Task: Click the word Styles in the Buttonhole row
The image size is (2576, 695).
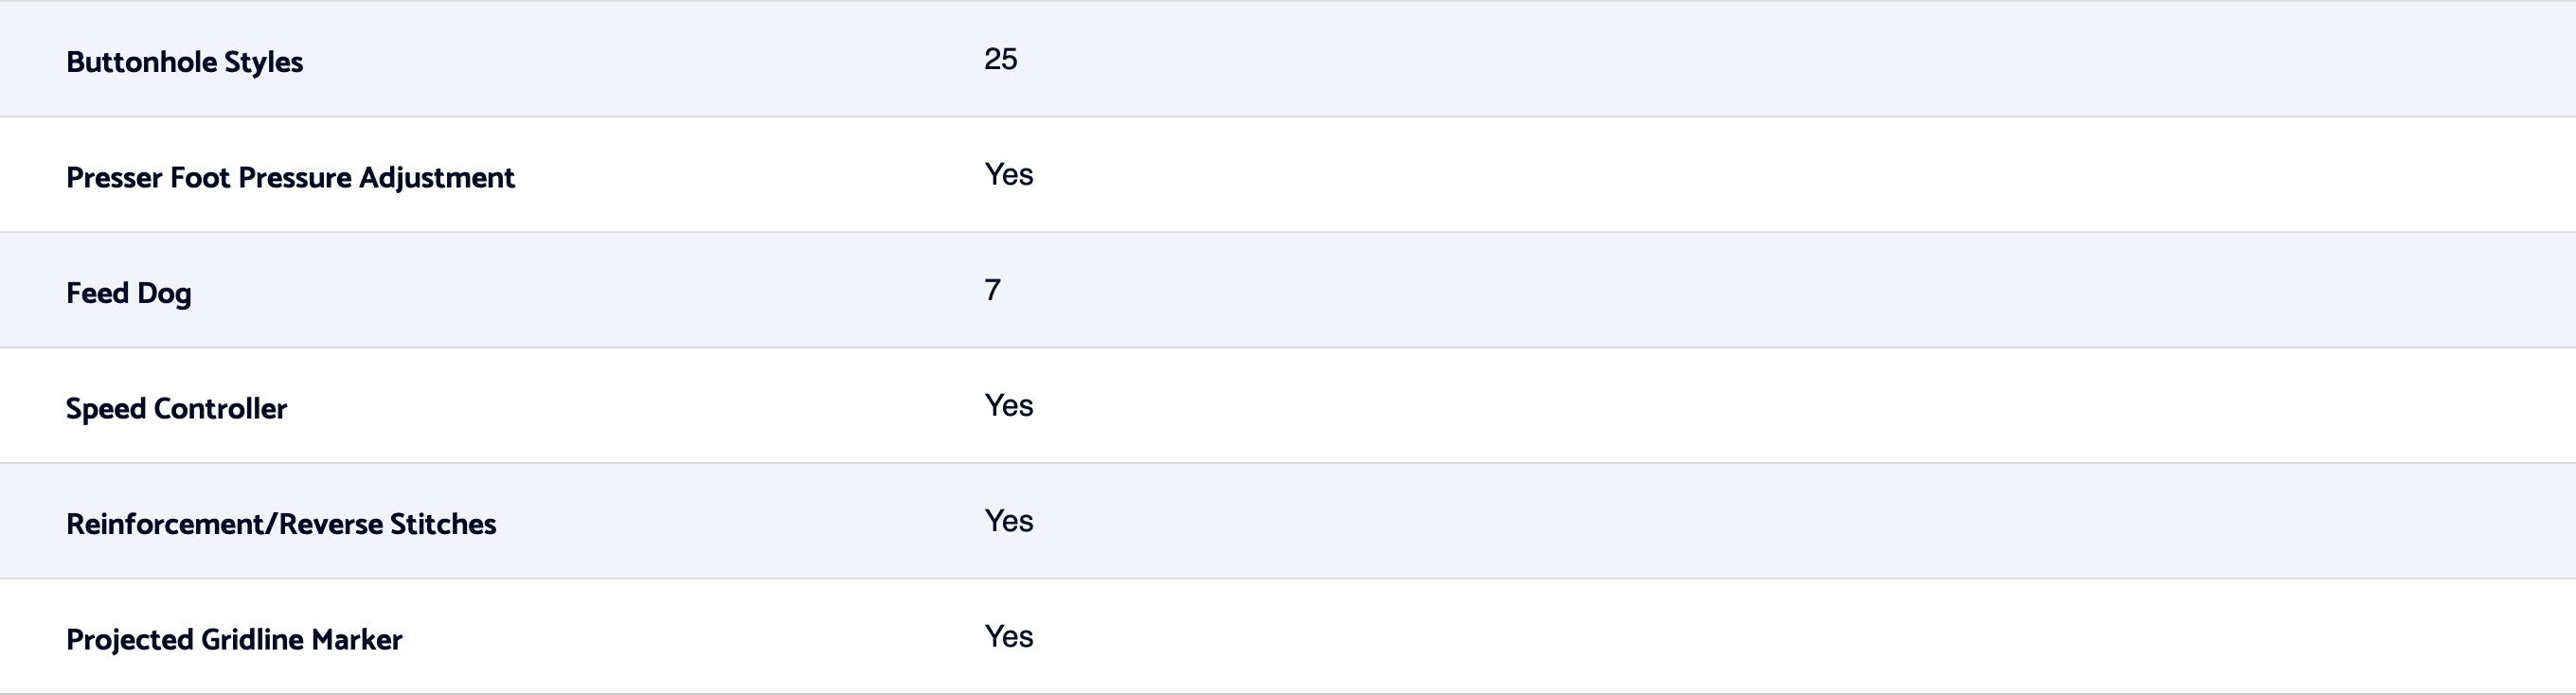Action: point(263,62)
